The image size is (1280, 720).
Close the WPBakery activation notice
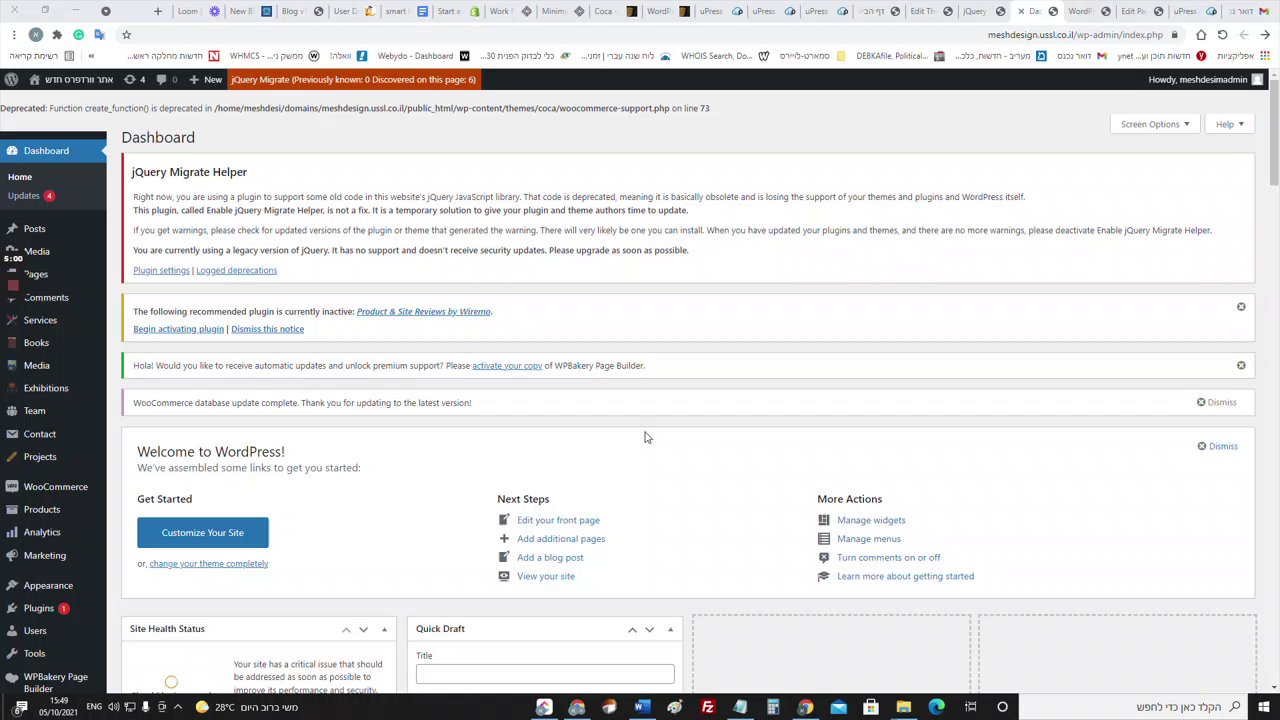coord(1241,365)
